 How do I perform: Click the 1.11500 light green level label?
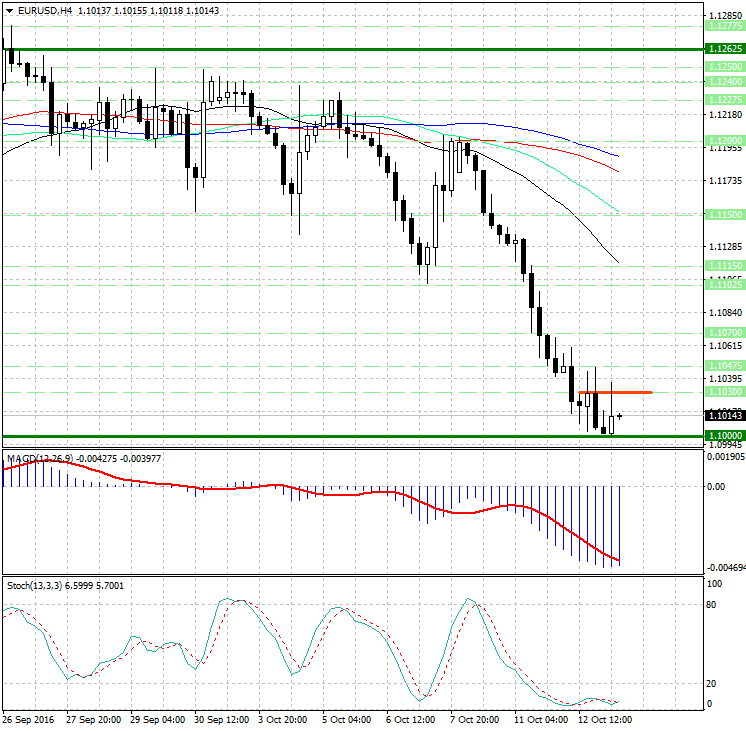(x=723, y=215)
